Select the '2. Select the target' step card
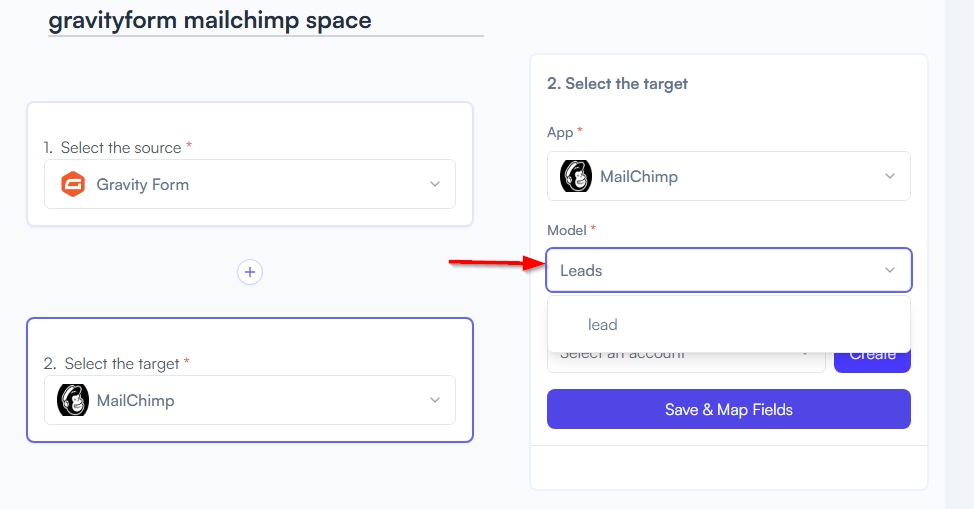 [250, 380]
